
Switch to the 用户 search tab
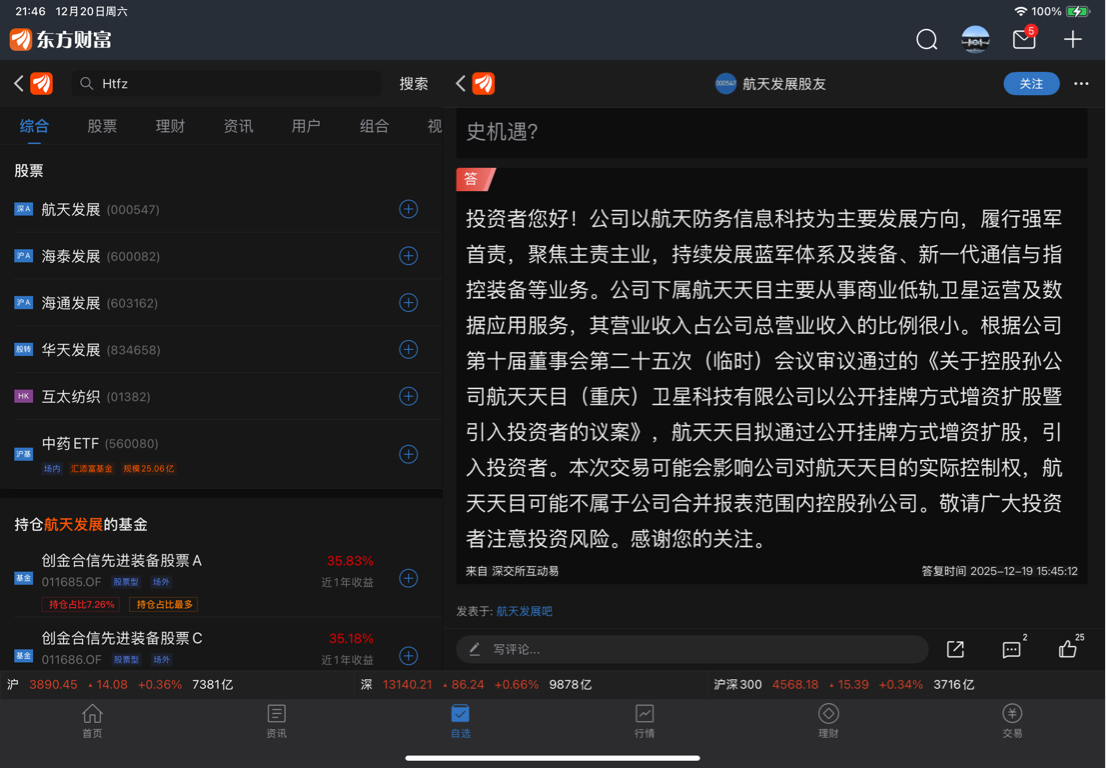point(305,126)
